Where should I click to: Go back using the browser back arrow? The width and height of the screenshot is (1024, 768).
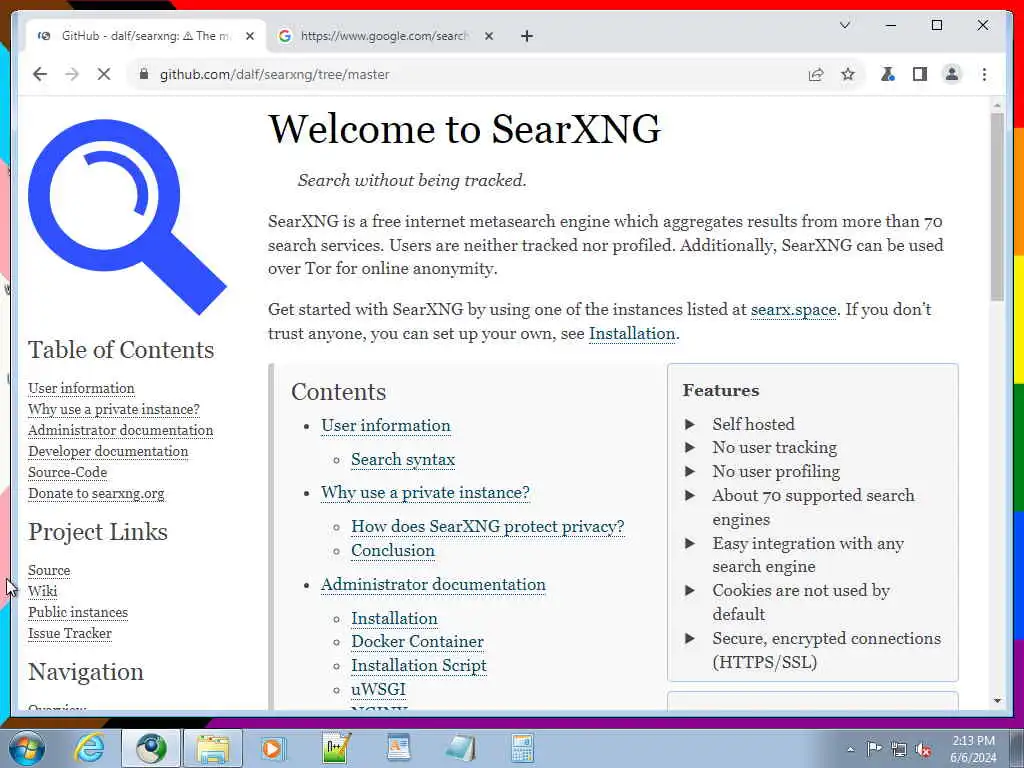[x=40, y=74]
